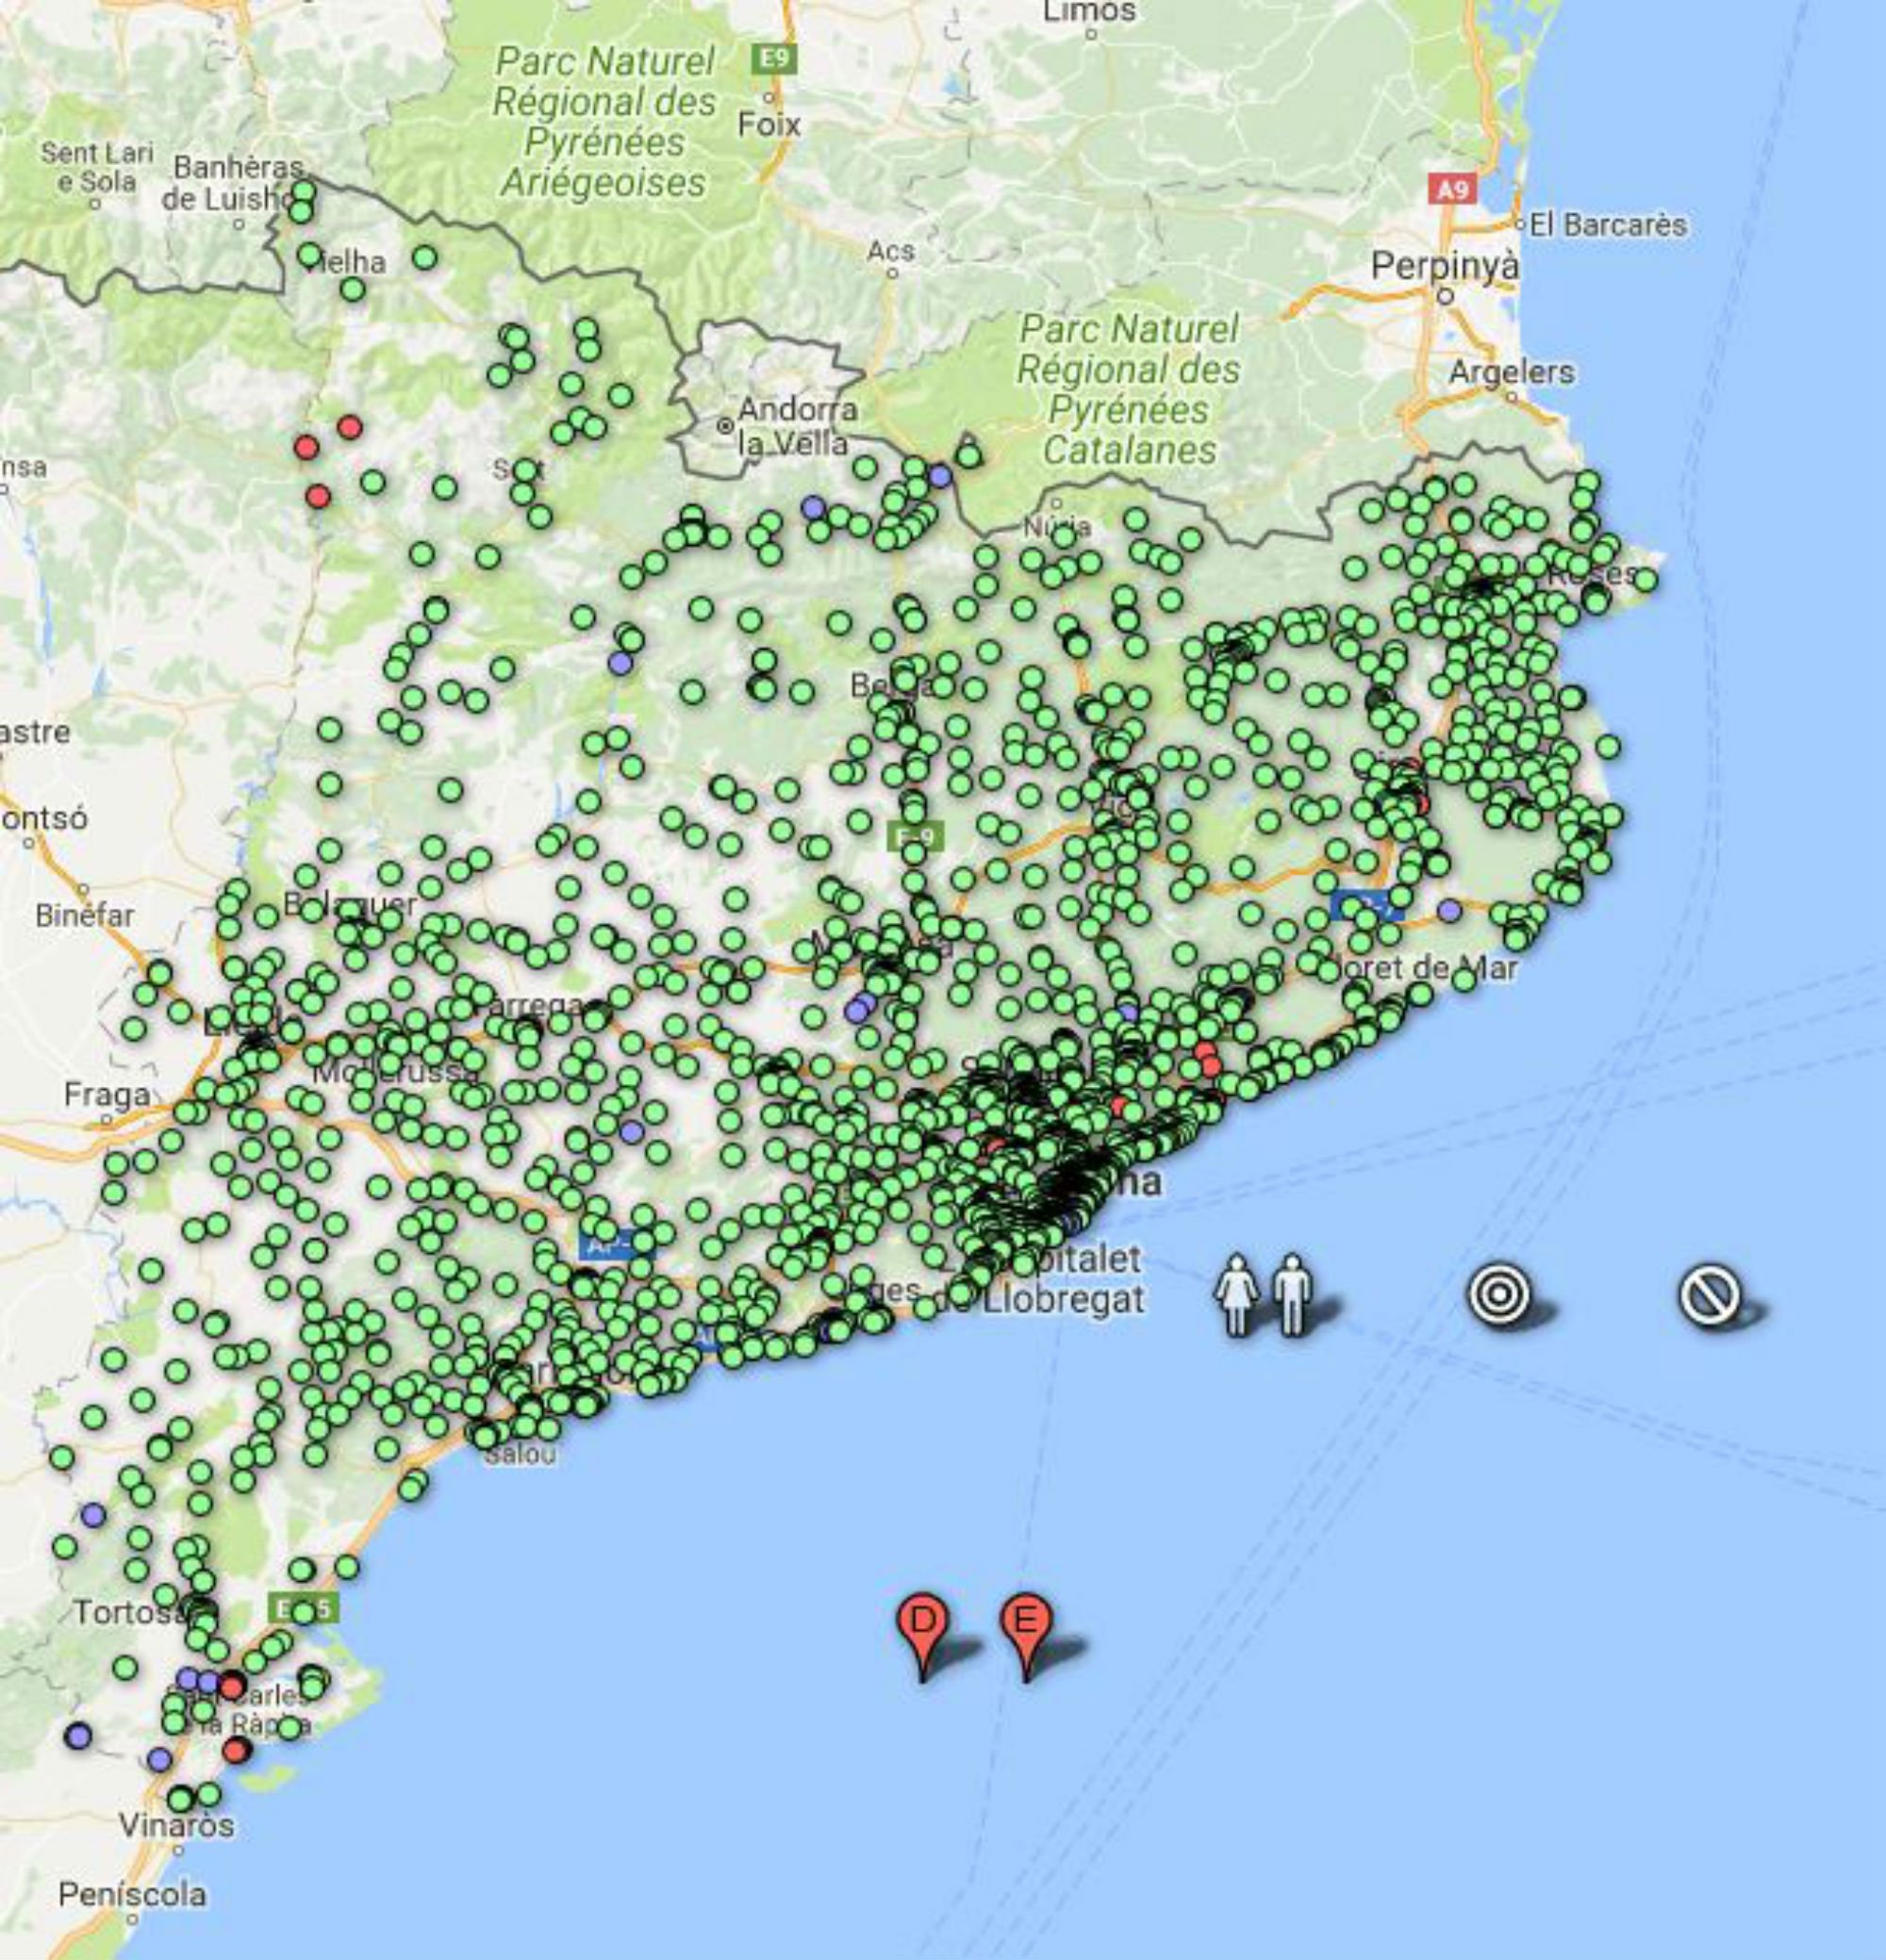Click the Parc Naturel Pyrénées Ariégeoises label
The image size is (1886, 1960).
pos(605,122)
